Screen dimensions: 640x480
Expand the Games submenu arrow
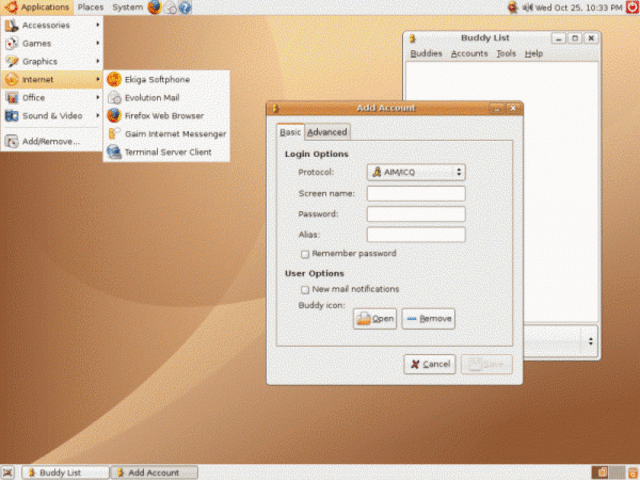point(98,43)
